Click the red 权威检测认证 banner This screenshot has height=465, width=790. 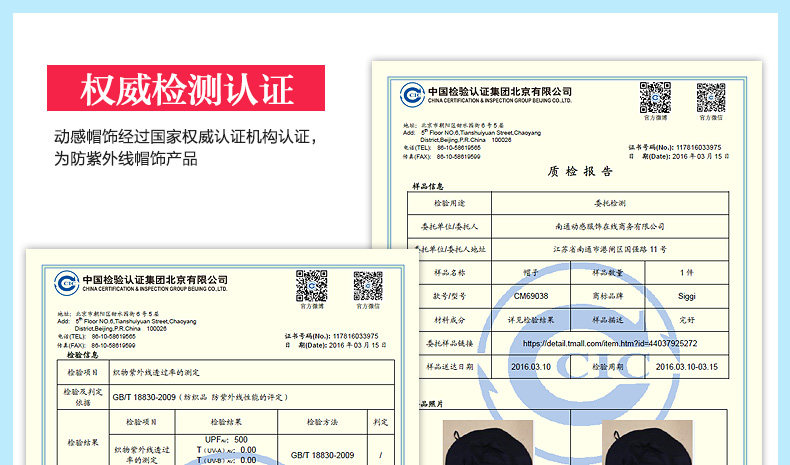pos(186,88)
